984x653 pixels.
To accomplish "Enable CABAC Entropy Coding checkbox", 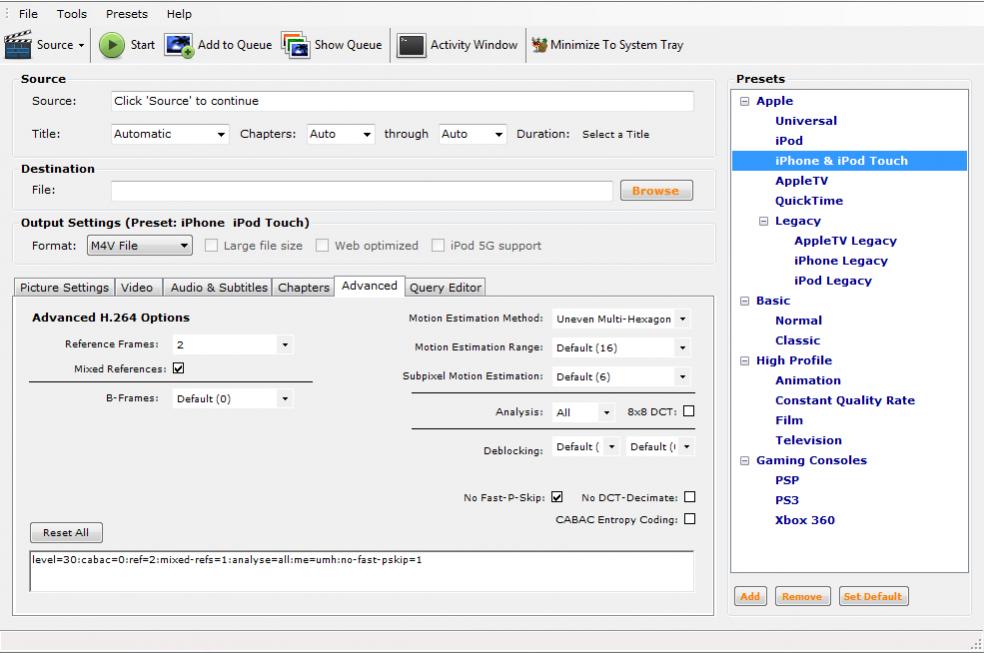I will coord(690,519).
